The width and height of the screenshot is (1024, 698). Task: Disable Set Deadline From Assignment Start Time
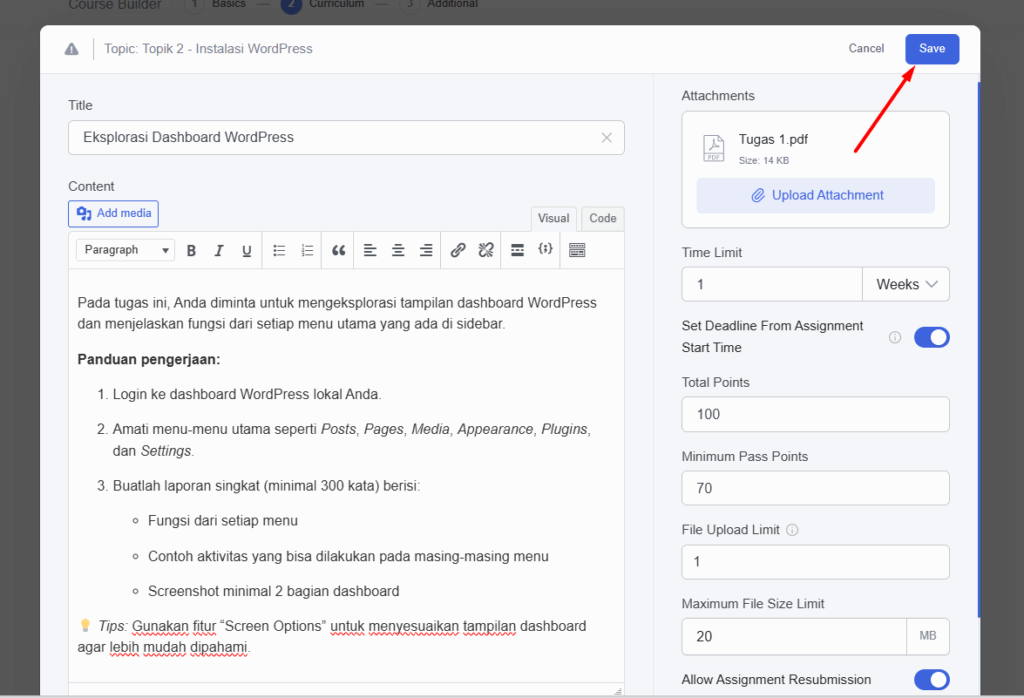click(x=931, y=337)
